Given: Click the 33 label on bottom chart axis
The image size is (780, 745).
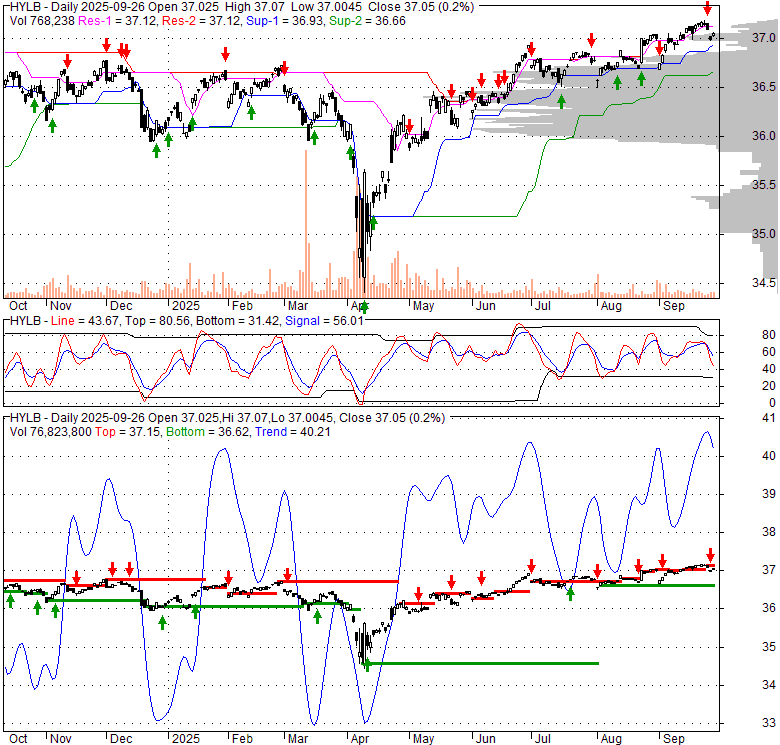Looking at the screenshot, I should coord(769,723).
